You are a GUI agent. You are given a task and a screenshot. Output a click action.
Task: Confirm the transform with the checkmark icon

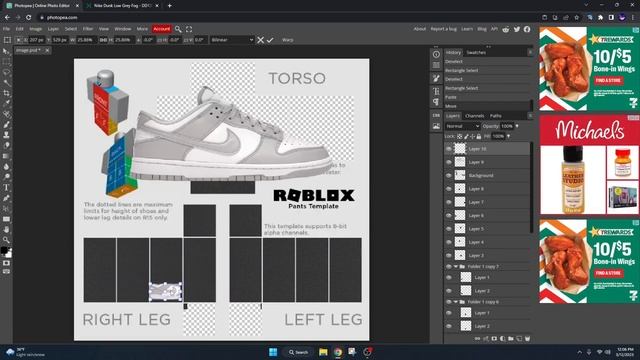point(270,40)
